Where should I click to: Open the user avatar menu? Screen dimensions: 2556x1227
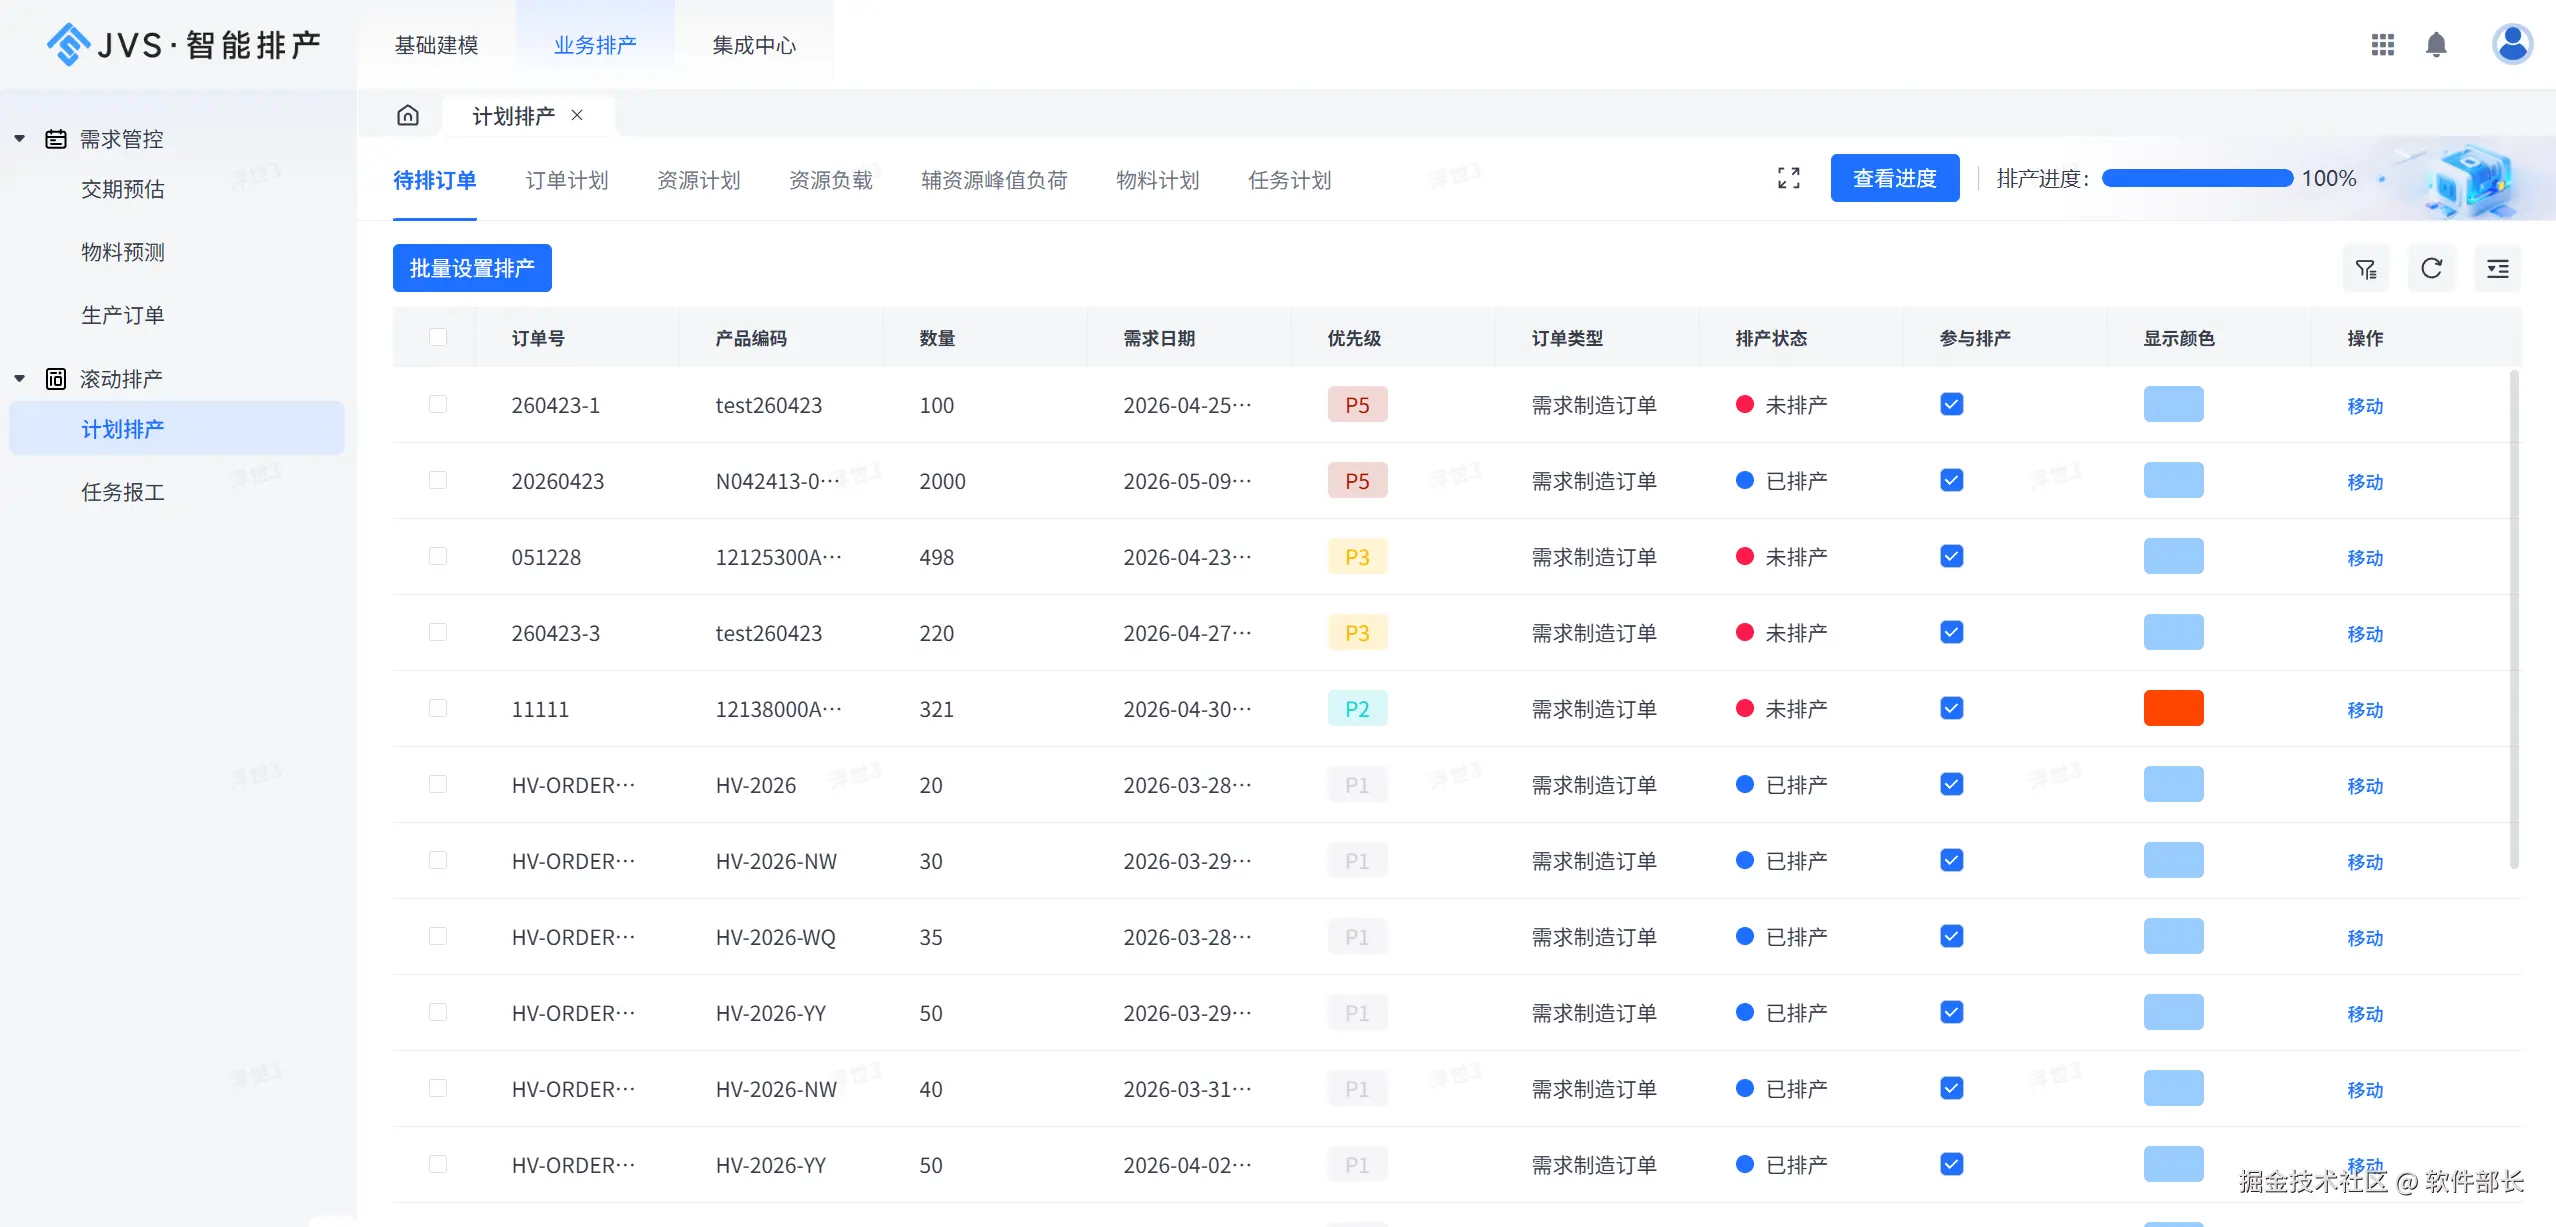2511,44
